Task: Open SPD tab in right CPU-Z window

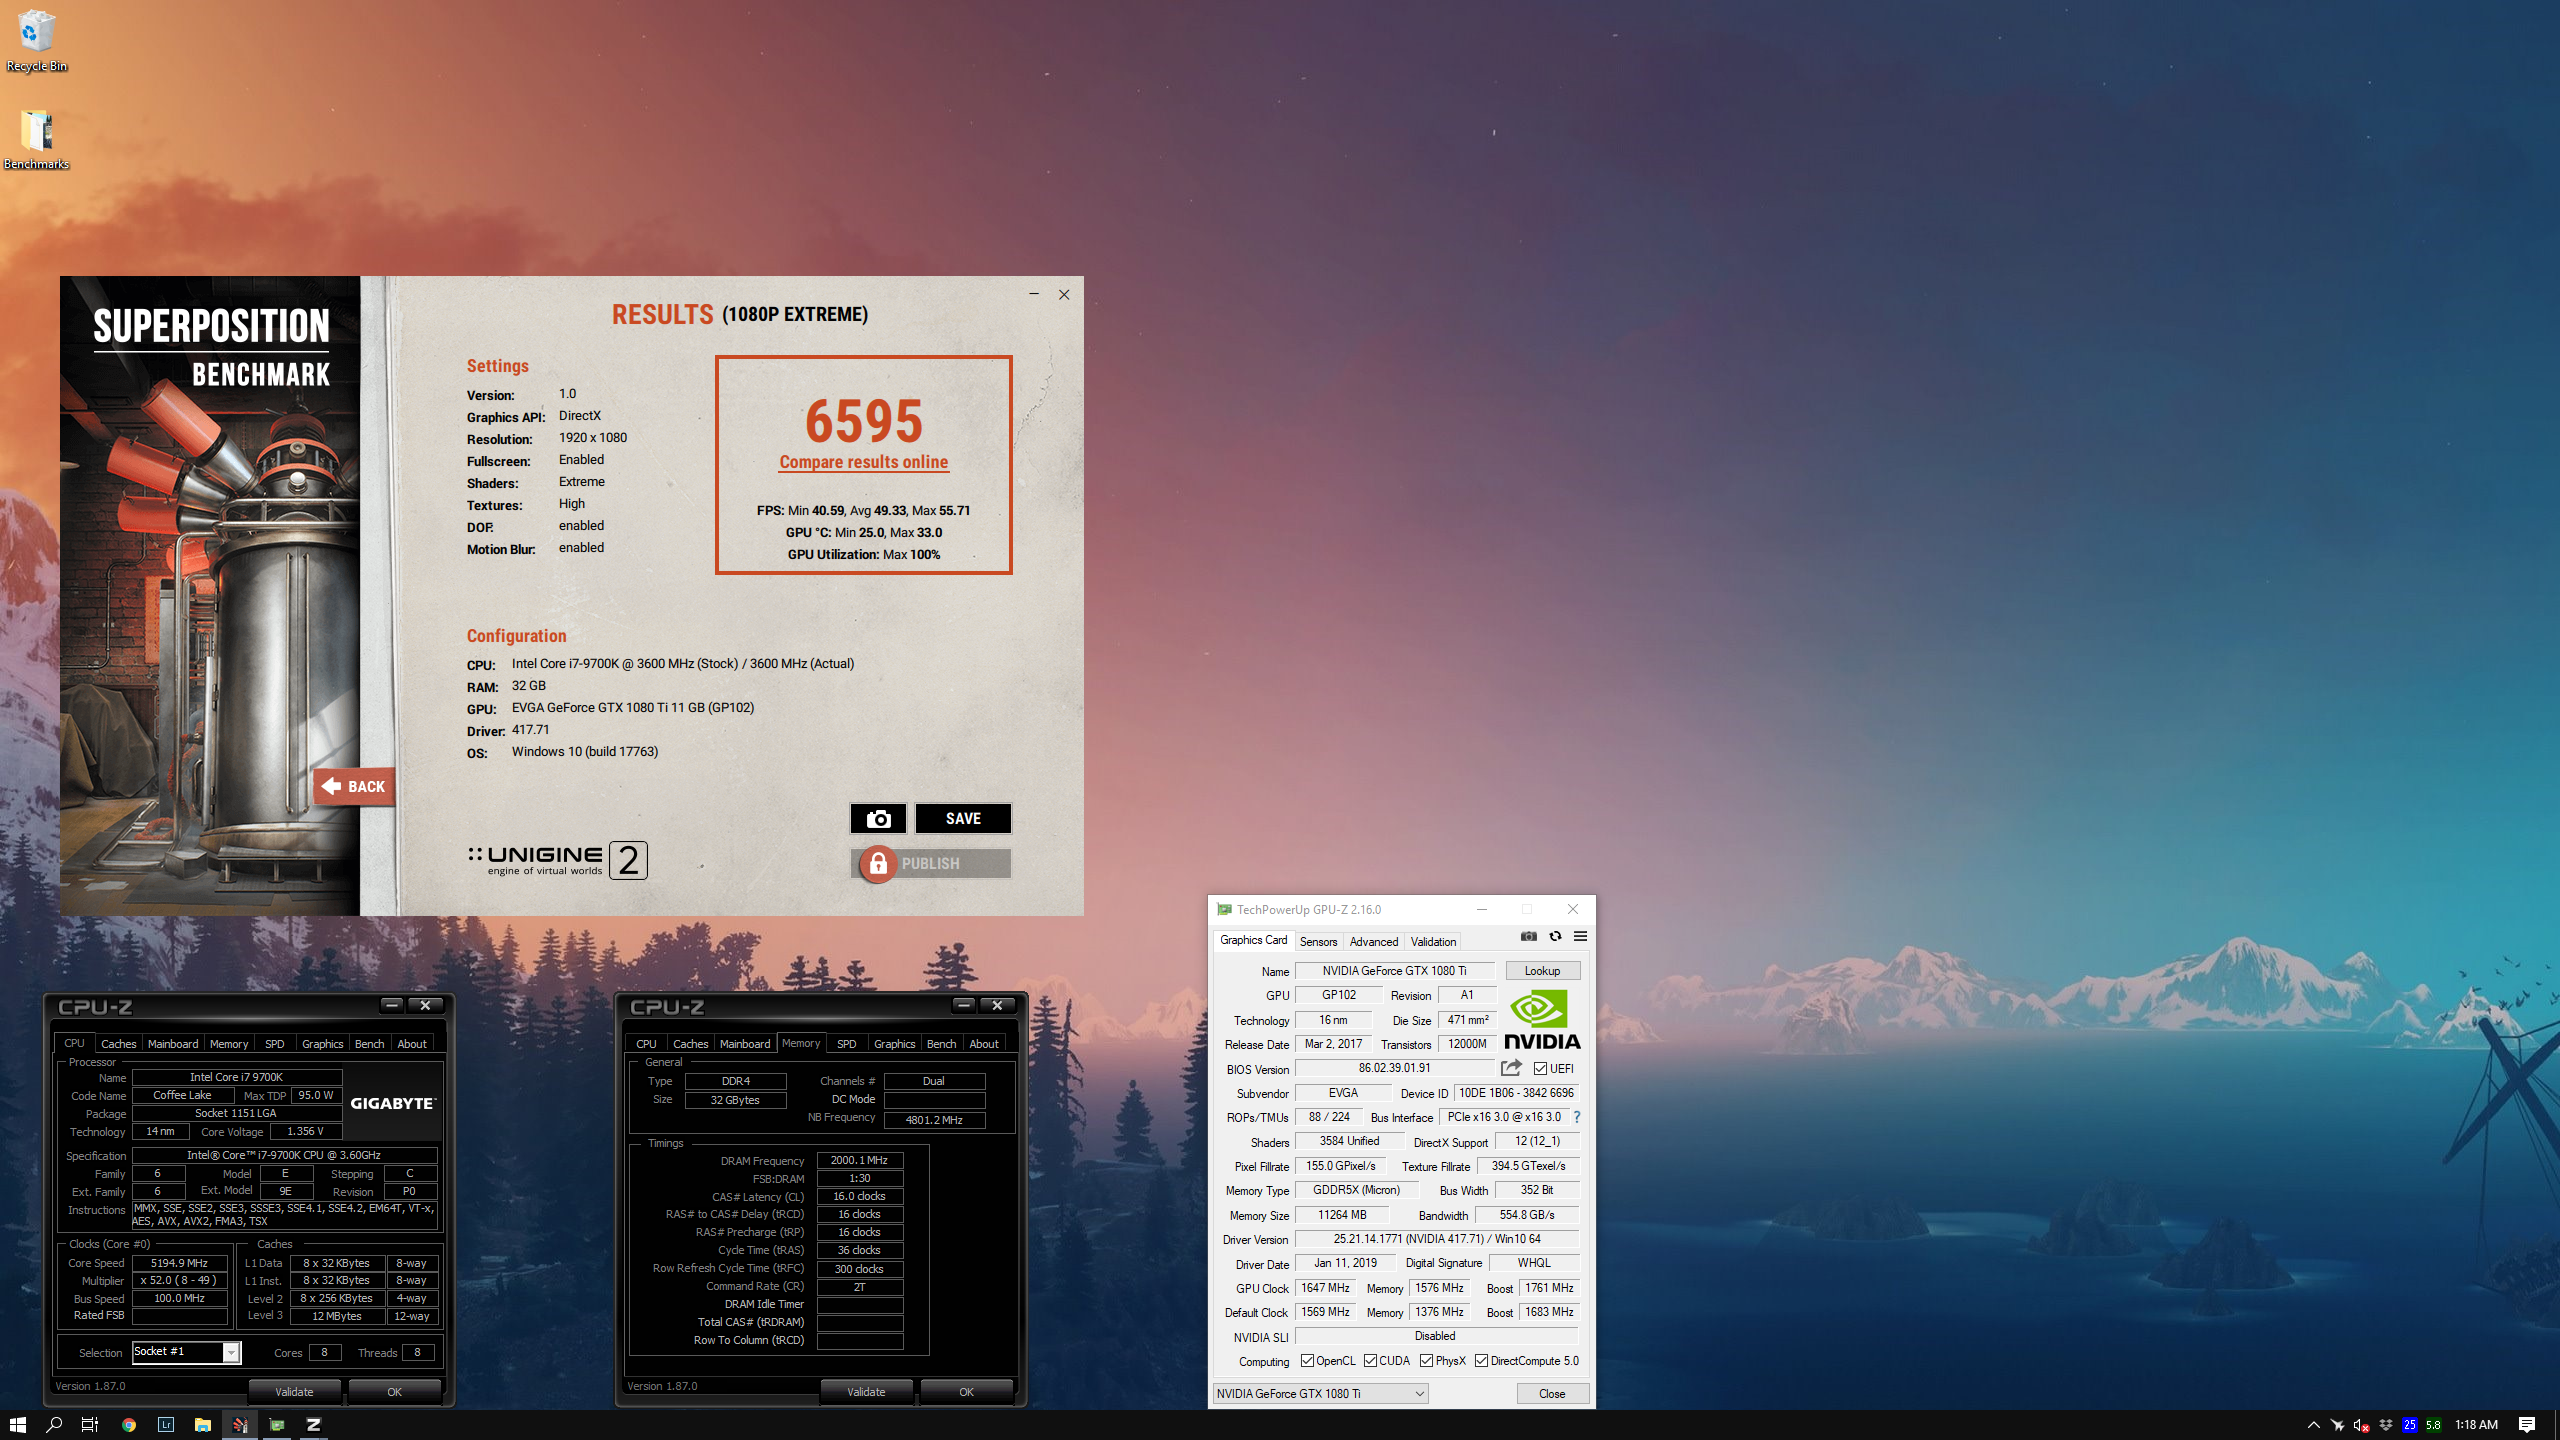Action: (x=846, y=1044)
